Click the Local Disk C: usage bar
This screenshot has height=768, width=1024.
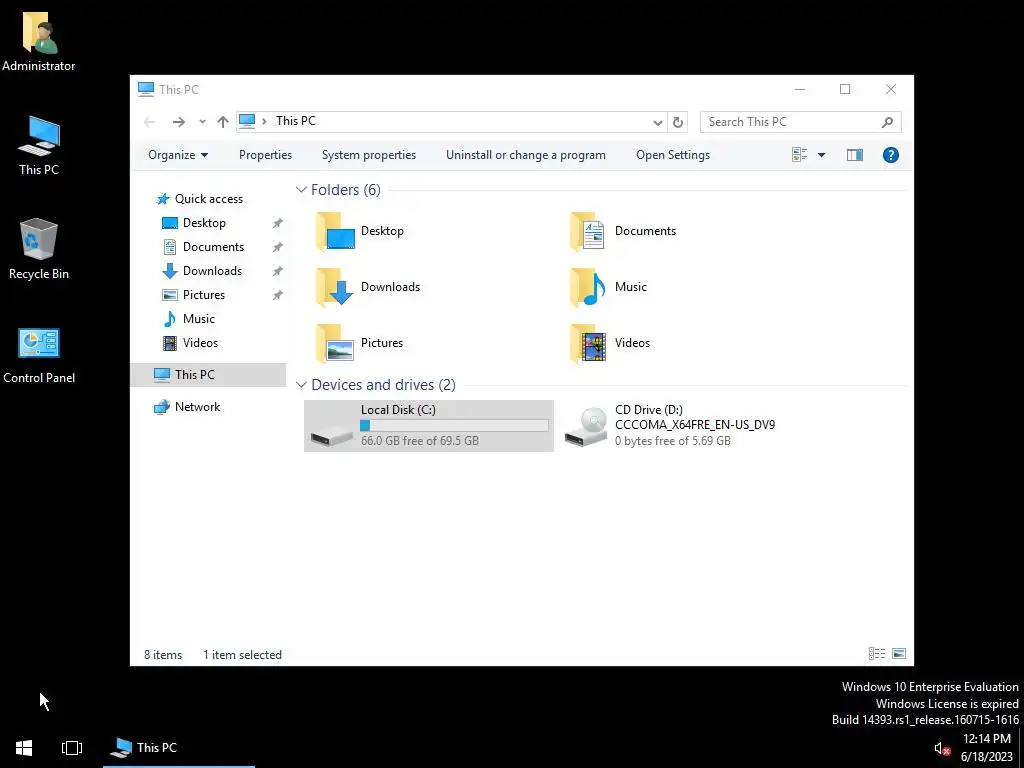tap(454, 426)
